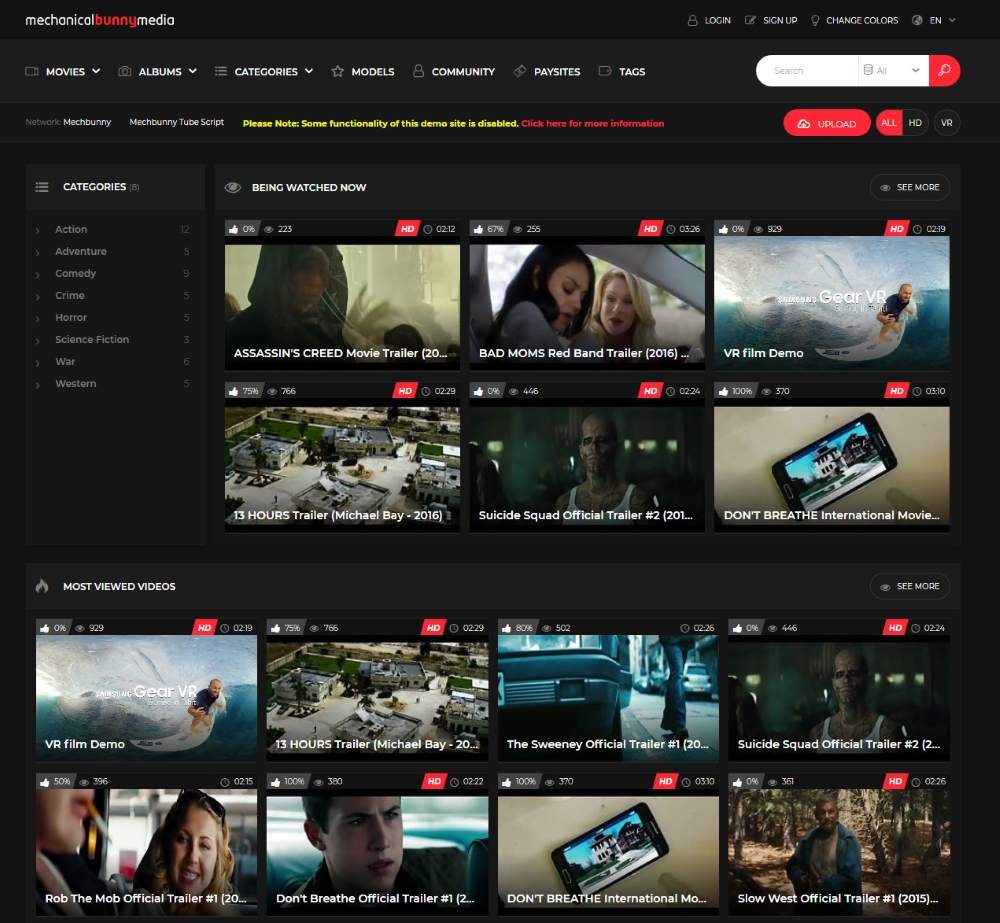This screenshot has width=1000, height=923.
Task: Click See More in Being Watched Now
Action: pos(910,187)
